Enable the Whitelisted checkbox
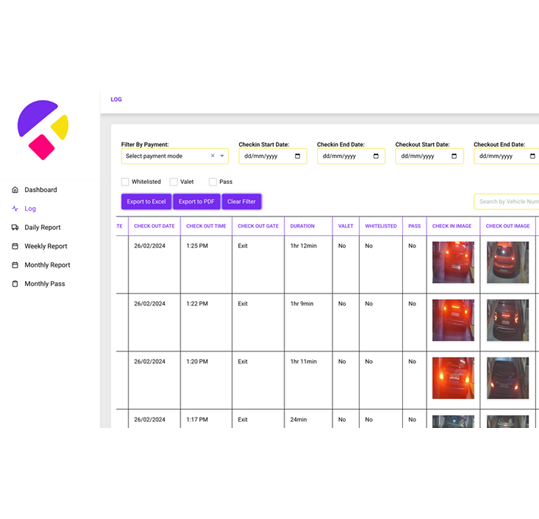This screenshot has height=519, width=539. click(125, 181)
